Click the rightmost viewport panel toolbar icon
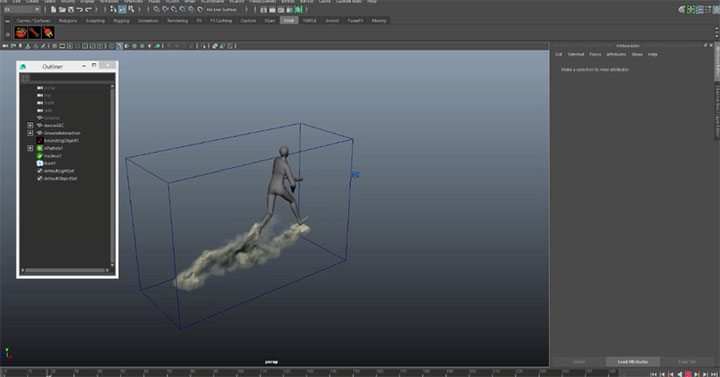The image size is (720, 377). [x=230, y=46]
